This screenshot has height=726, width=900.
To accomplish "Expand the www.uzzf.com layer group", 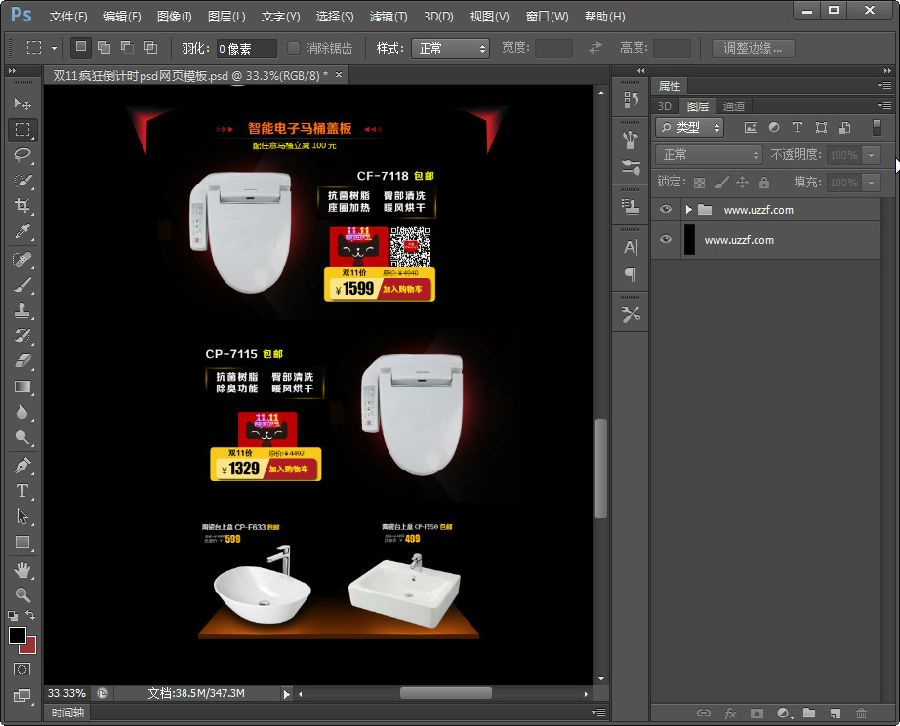I will (688, 210).
